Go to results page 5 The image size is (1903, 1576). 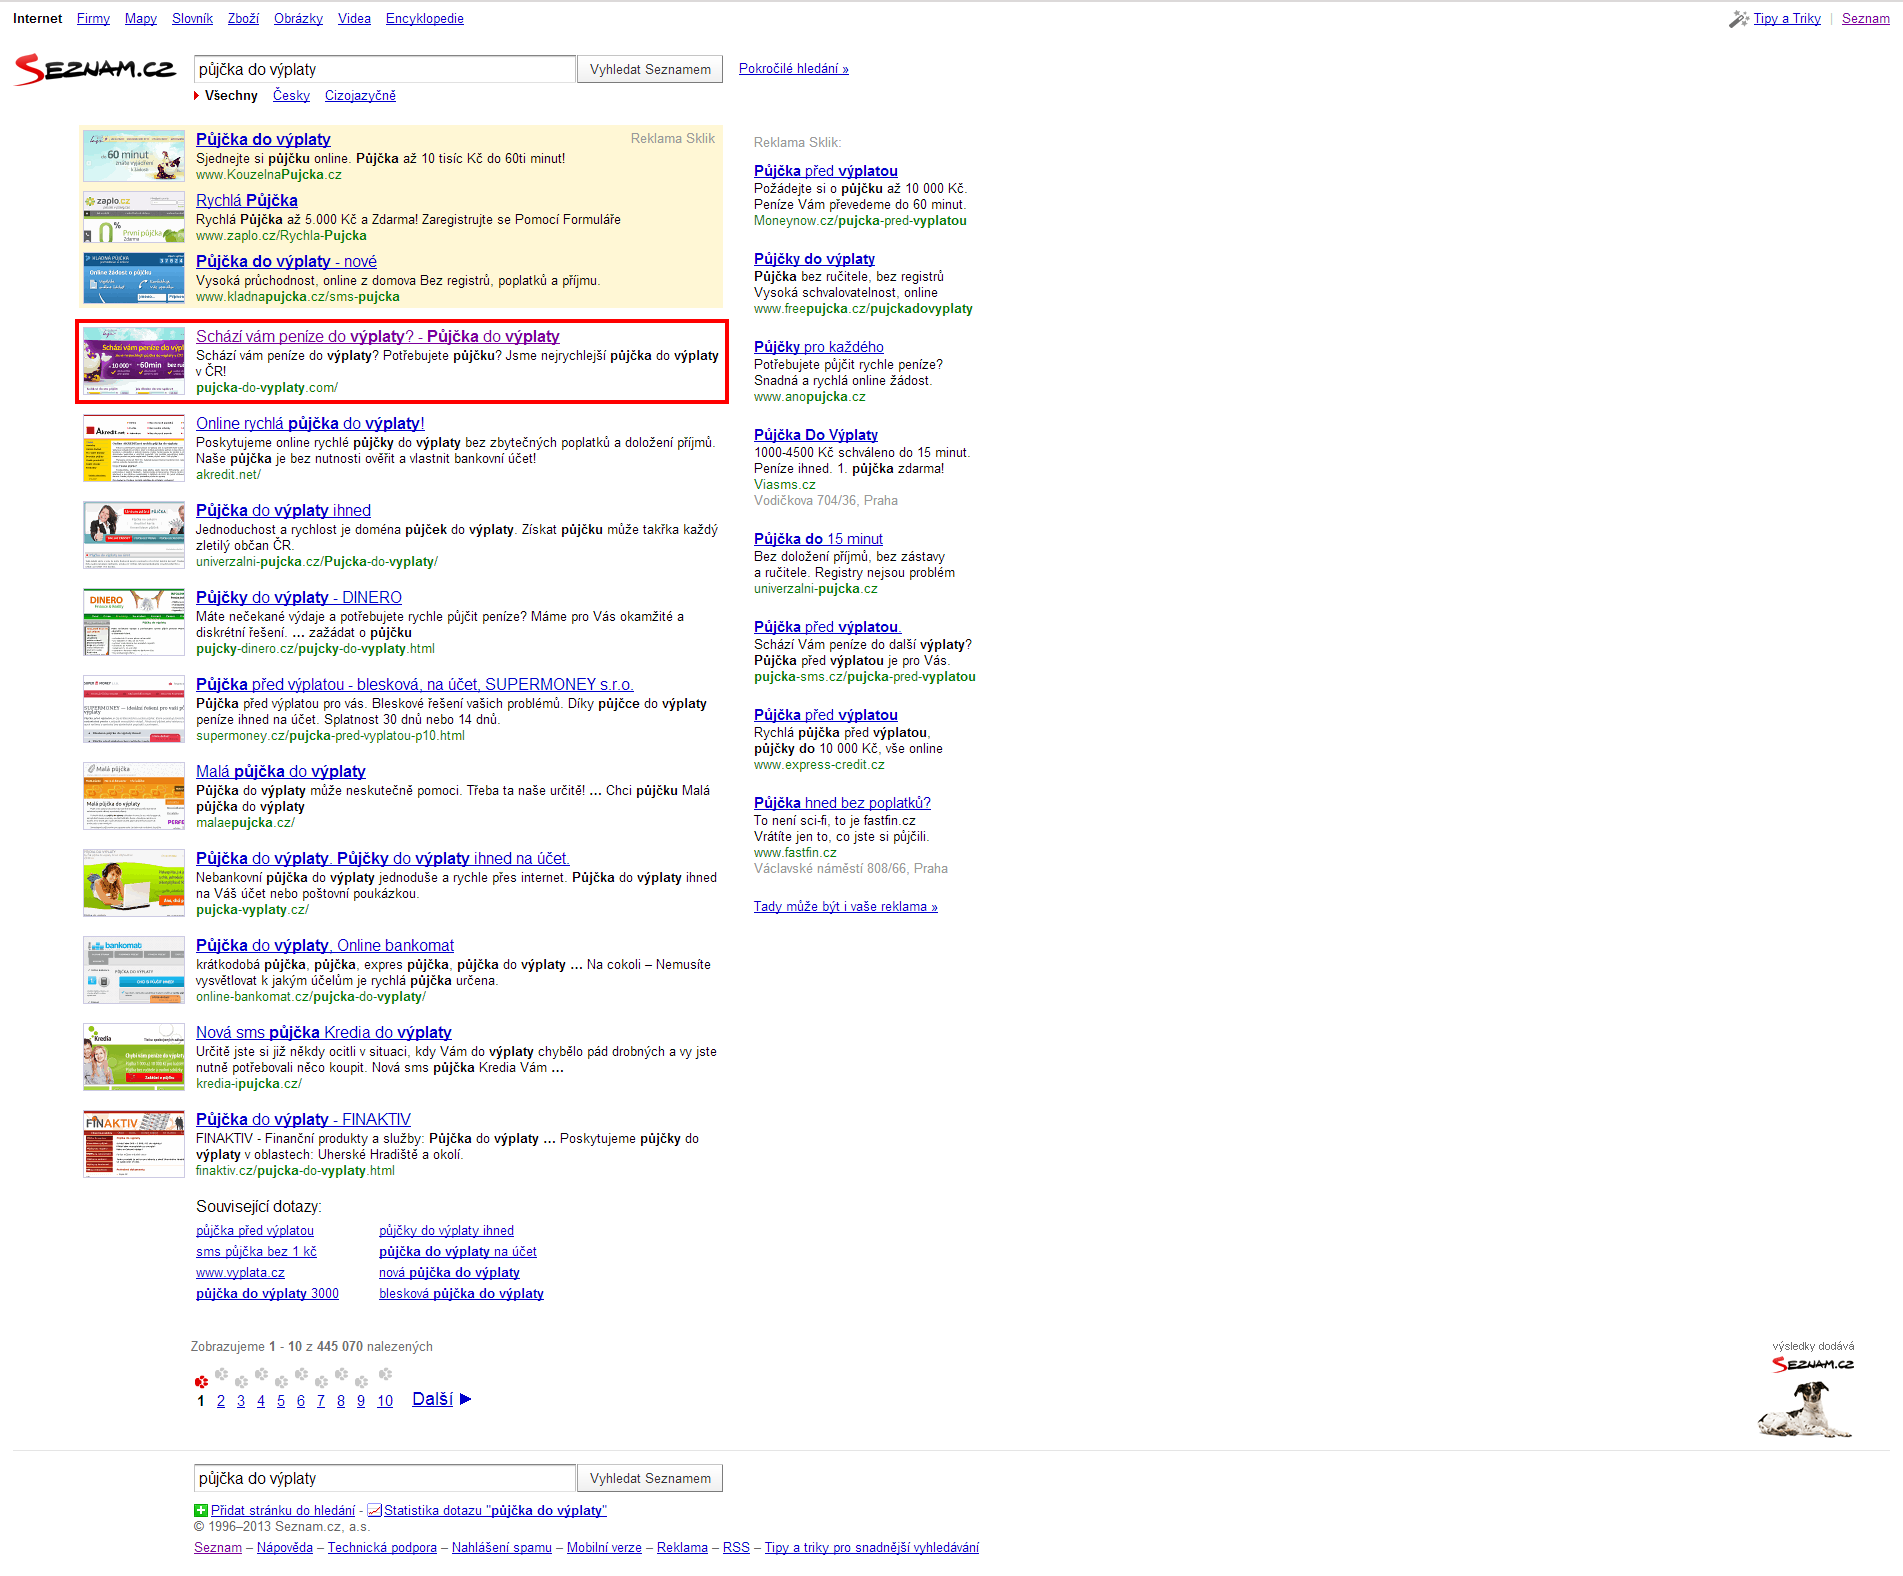[281, 1401]
